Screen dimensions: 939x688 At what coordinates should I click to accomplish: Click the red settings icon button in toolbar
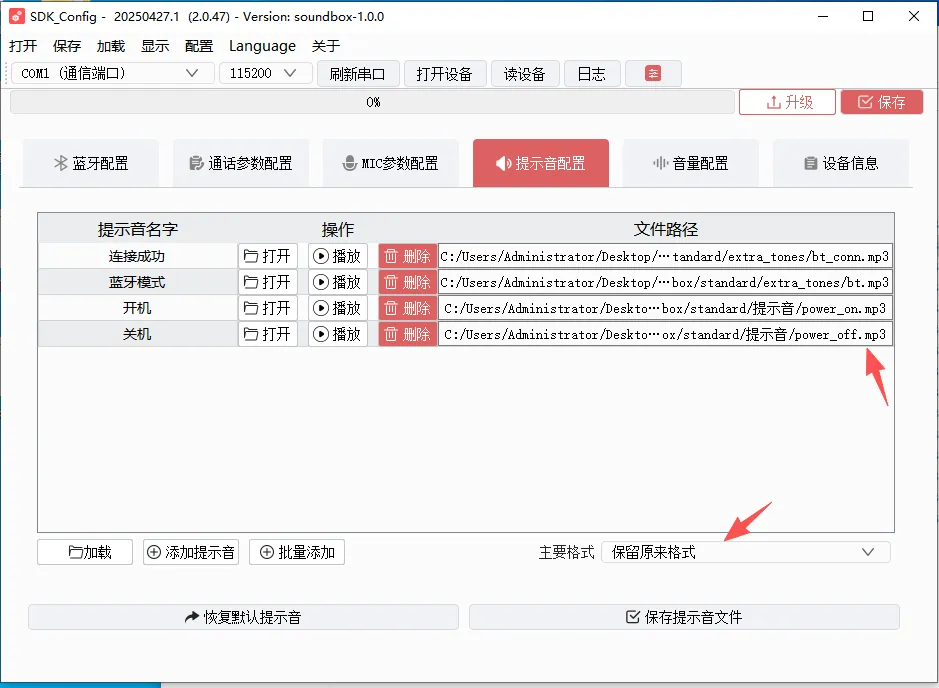point(653,74)
